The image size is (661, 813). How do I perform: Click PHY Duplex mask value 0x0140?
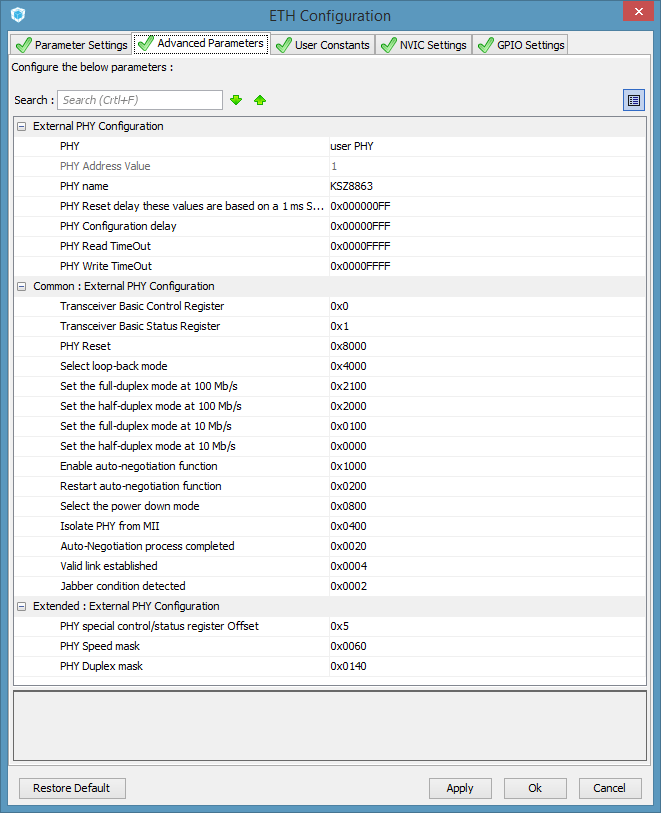coord(348,666)
